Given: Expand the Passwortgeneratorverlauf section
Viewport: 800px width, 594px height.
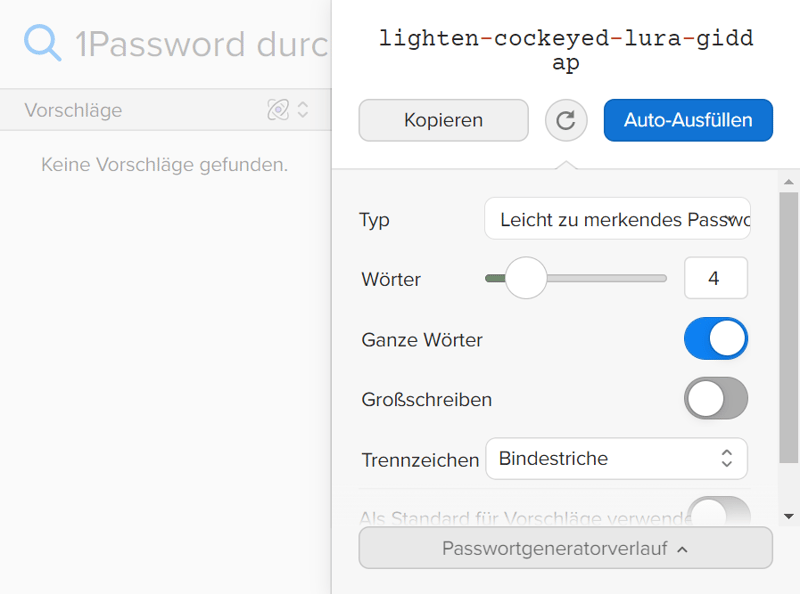Looking at the screenshot, I should 565,548.
